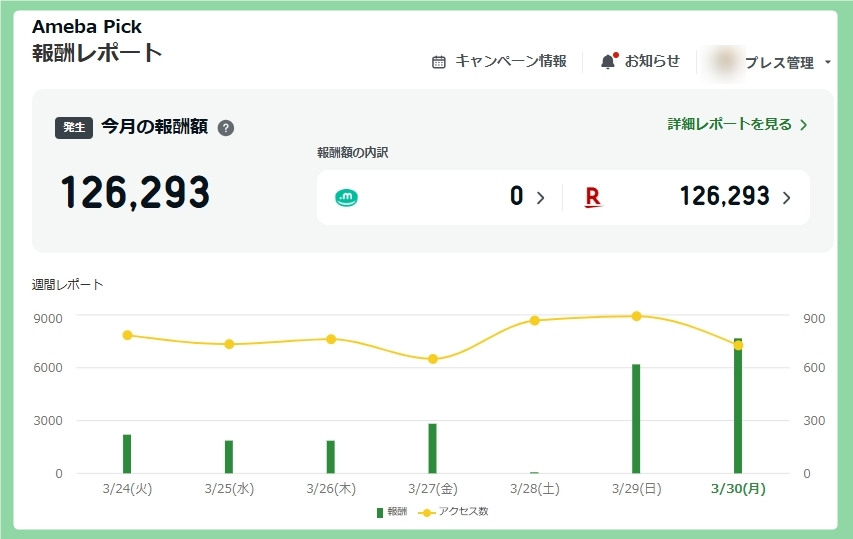Click the 3/24(火) green reward bar

coord(127,453)
